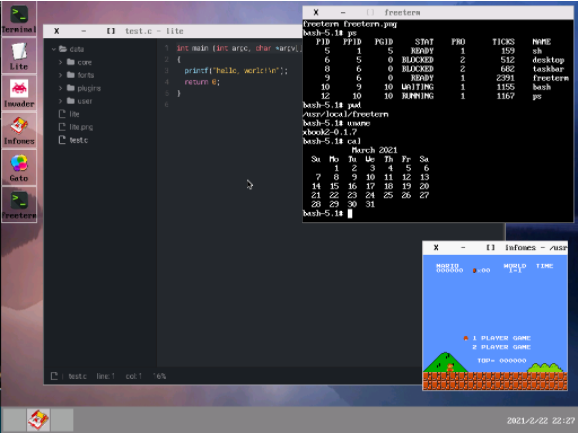The height and width of the screenshot is (434, 578).
Task: Click the Infones icon in the taskbar
Action: coord(38,420)
